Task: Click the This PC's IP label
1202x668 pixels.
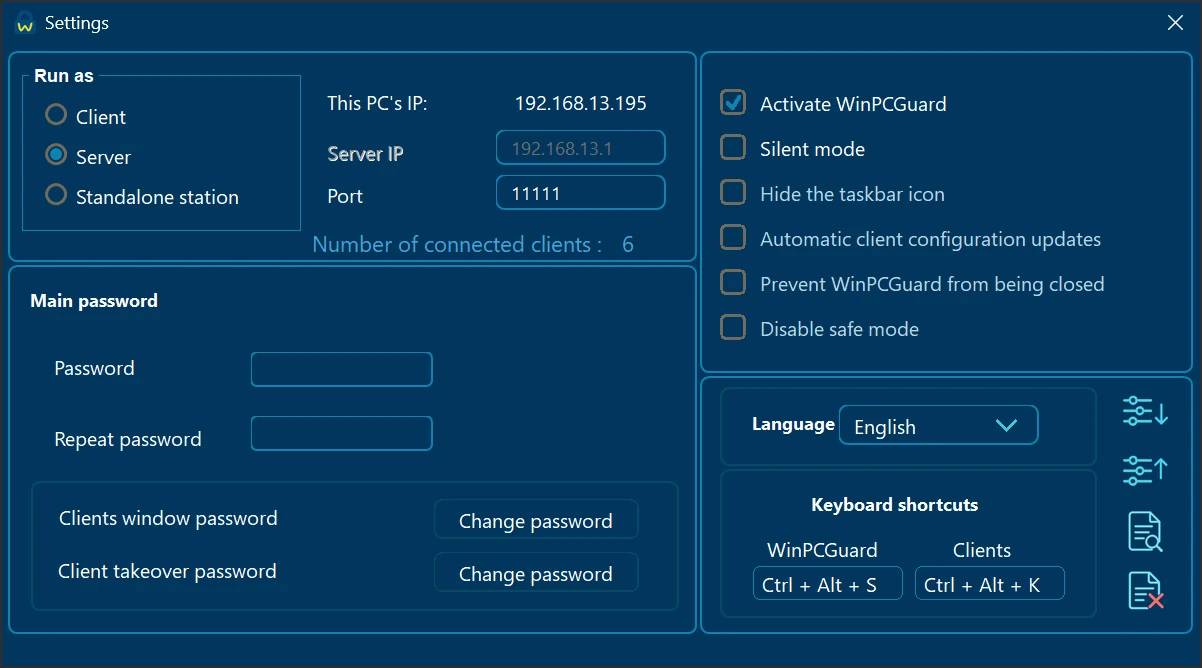Action: [x=377, y=103]
